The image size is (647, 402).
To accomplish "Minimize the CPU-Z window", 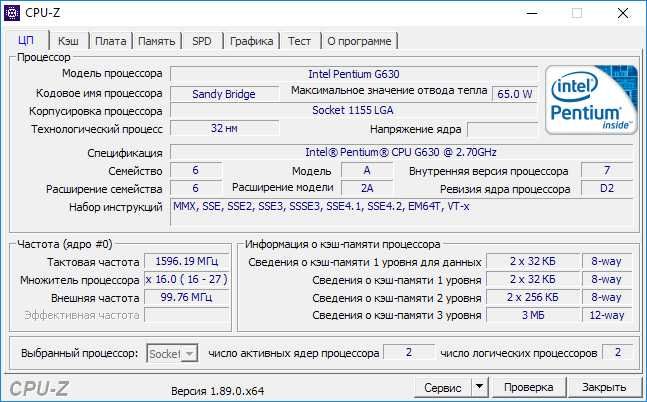I will (x=532, y=13).
